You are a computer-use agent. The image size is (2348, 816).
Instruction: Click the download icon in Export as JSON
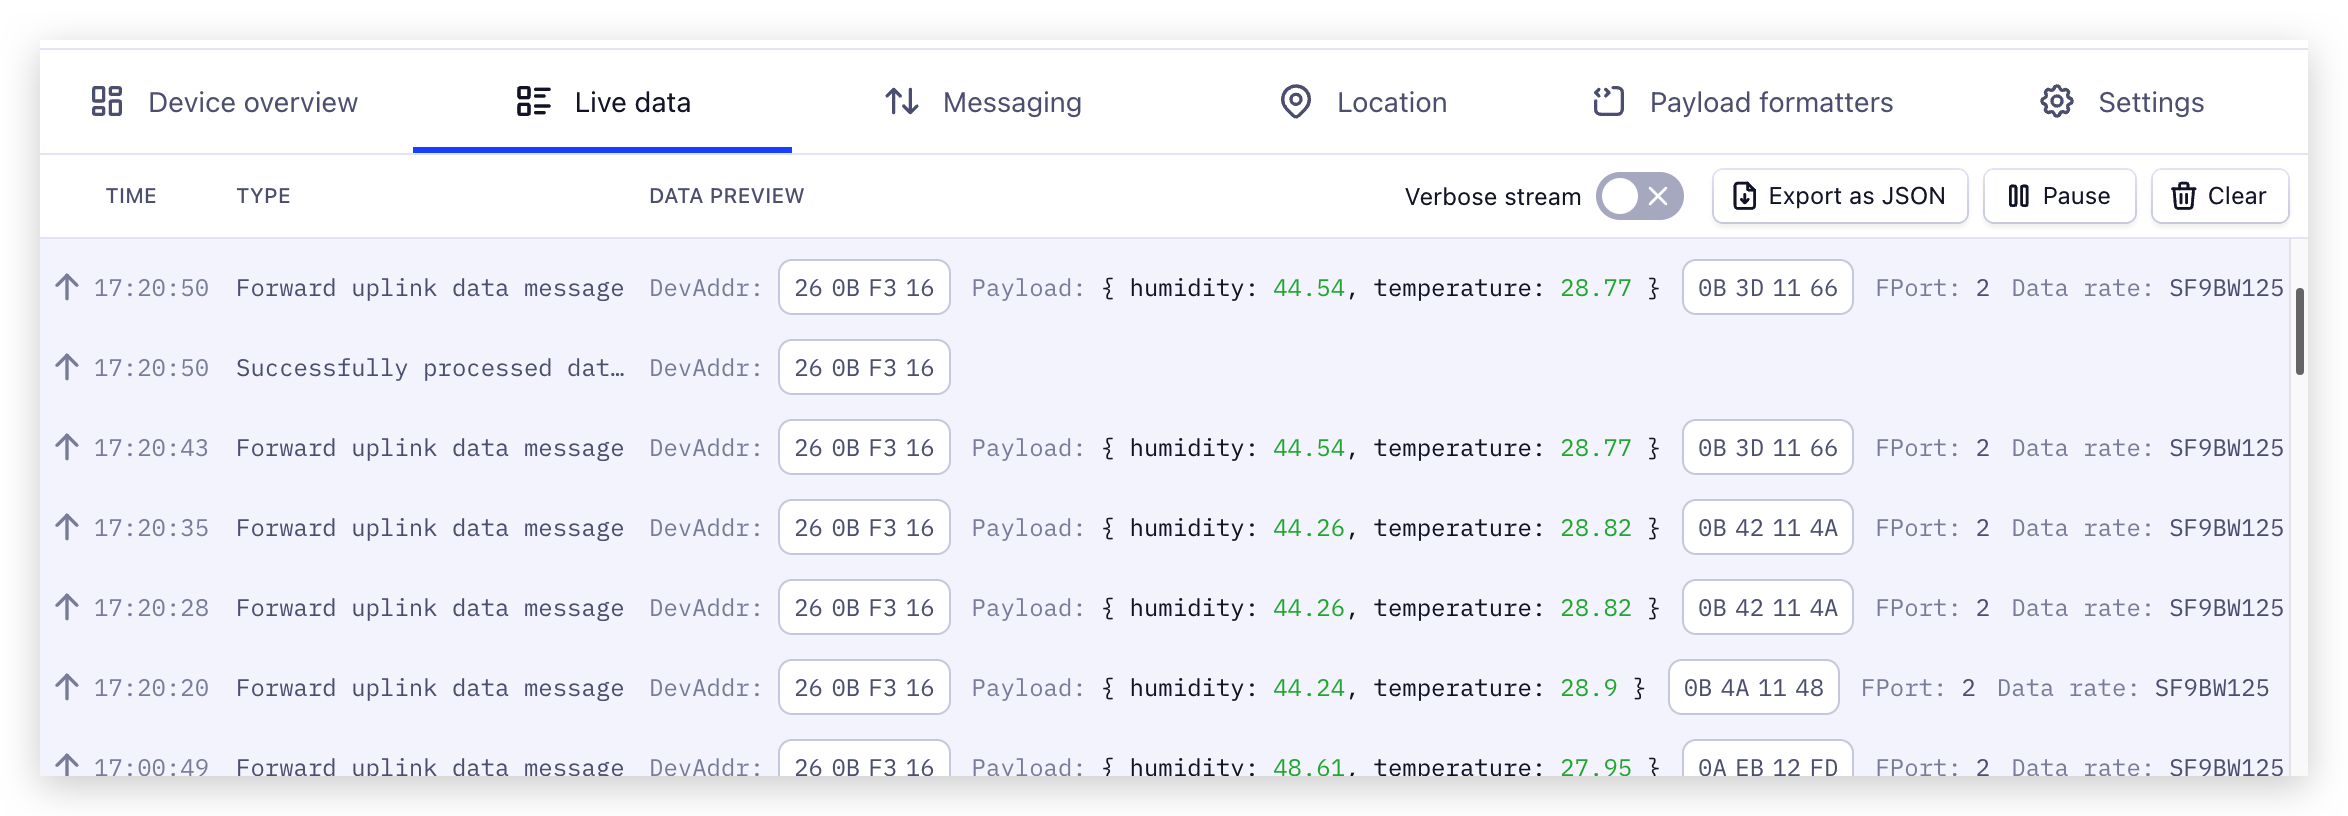(x=1744, y=196)
